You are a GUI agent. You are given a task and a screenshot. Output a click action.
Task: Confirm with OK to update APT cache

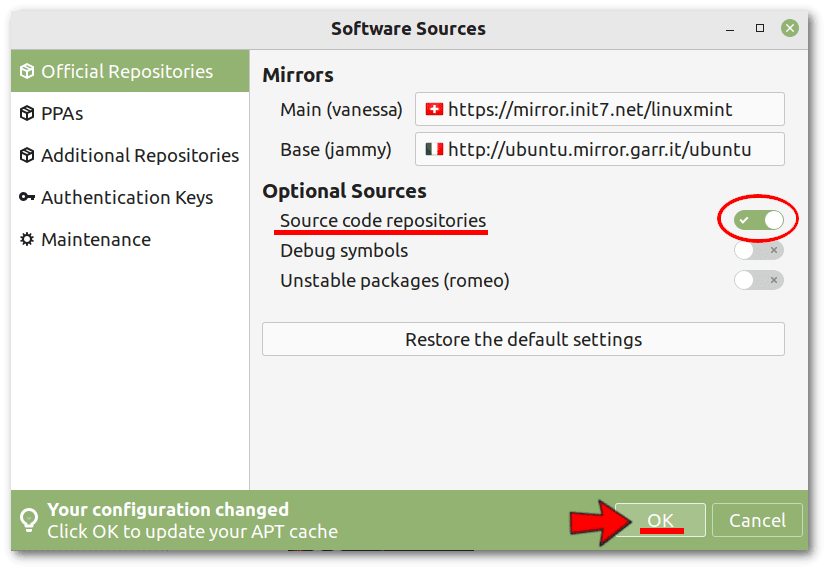(x=660, y=520)
